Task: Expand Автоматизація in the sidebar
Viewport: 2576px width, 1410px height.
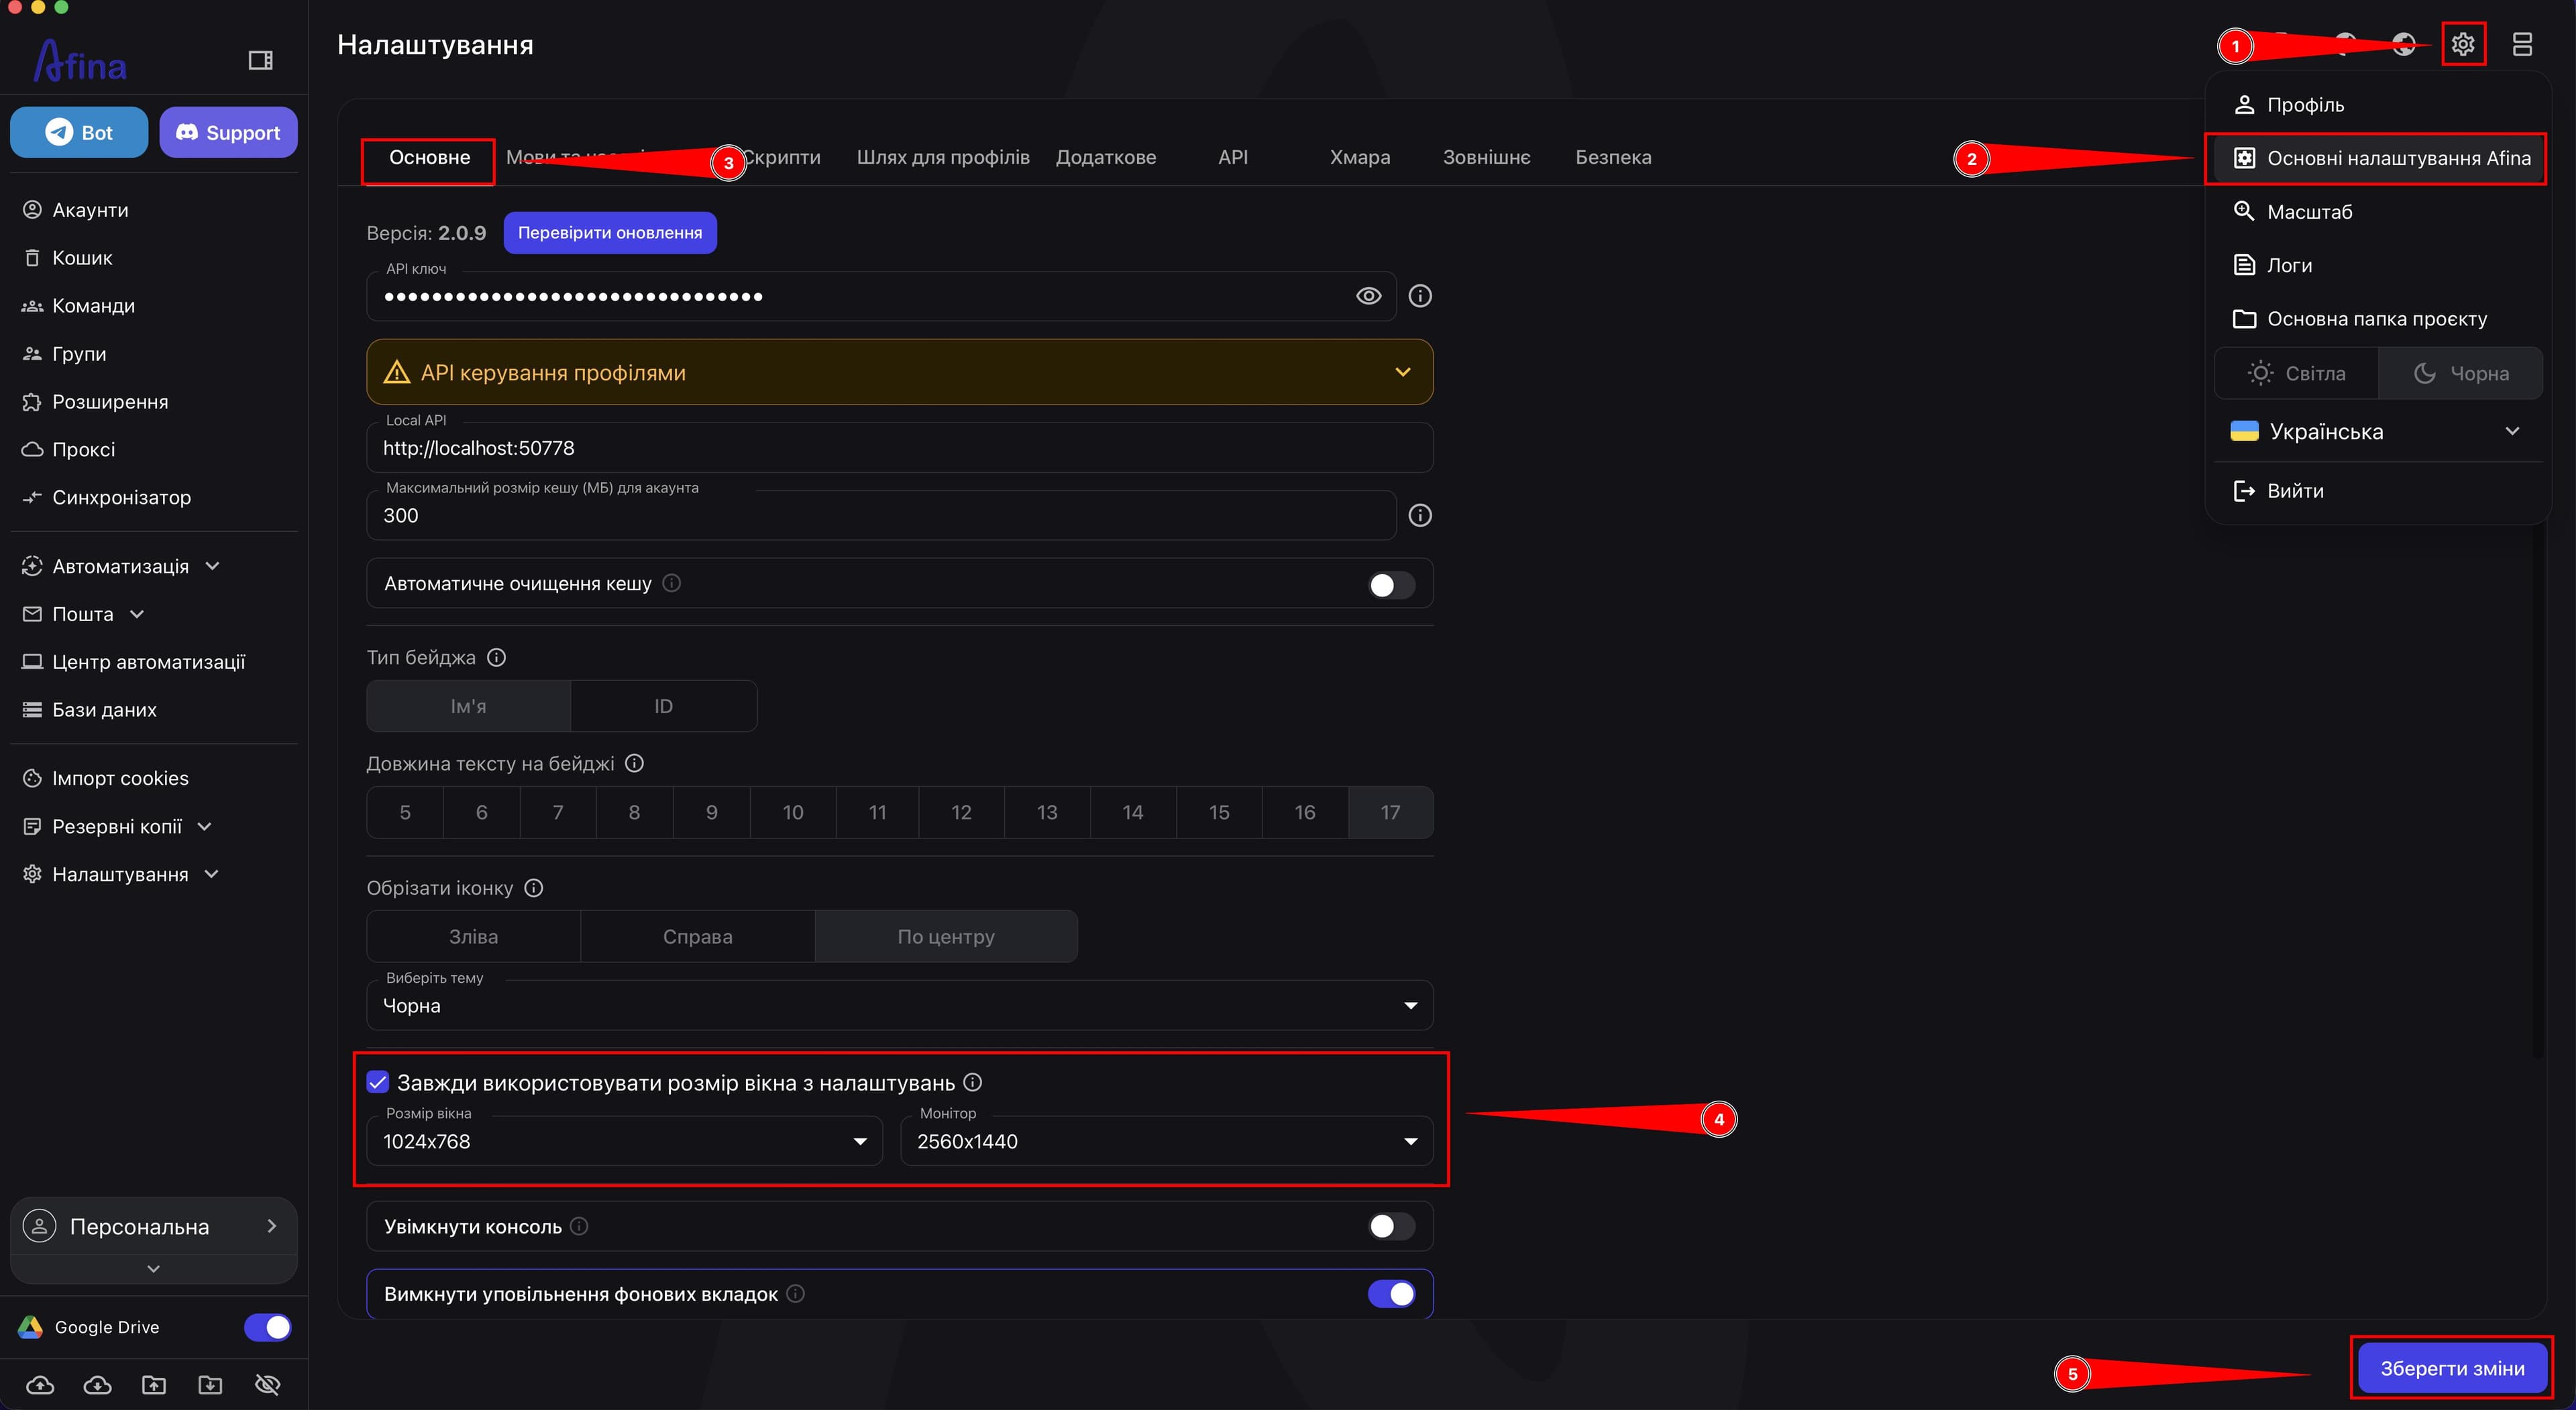Action: pos(120,566)
